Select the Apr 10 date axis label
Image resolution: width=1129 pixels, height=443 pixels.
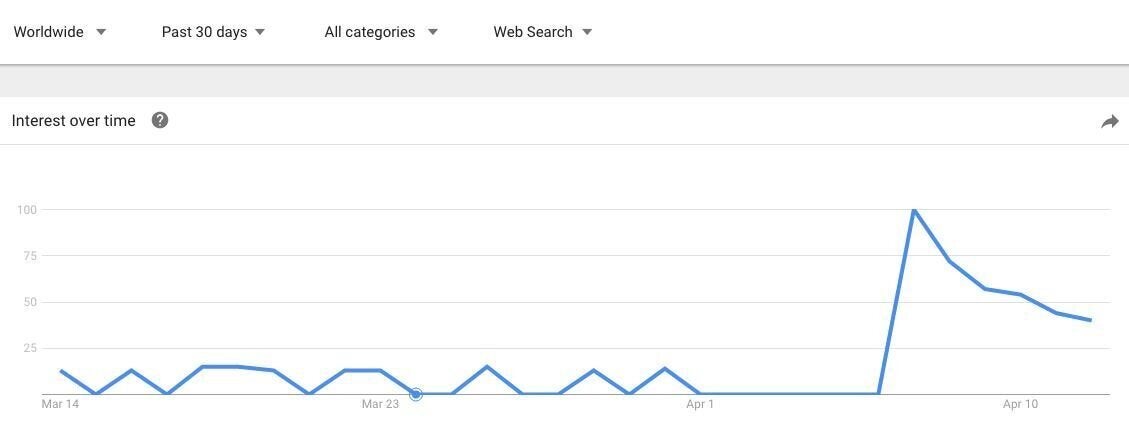pyautogui.click(x=1020, y=404)
